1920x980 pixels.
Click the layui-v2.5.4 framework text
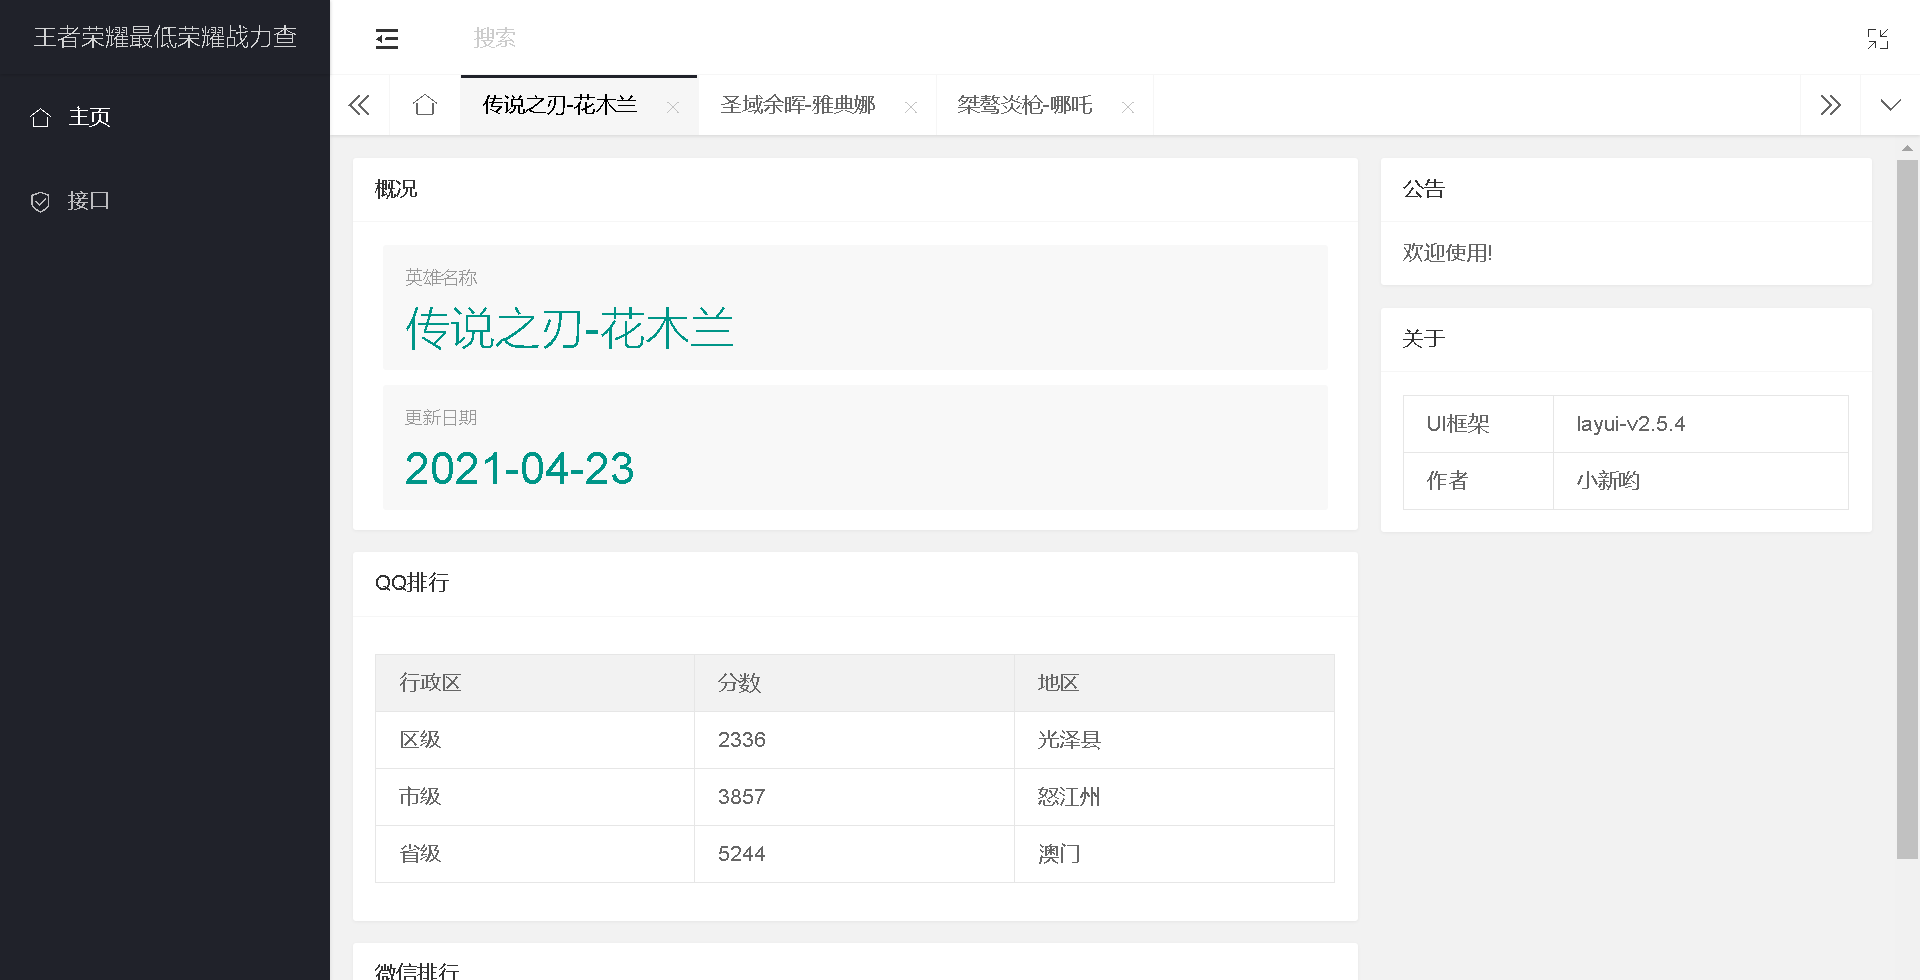[1631, 423]
